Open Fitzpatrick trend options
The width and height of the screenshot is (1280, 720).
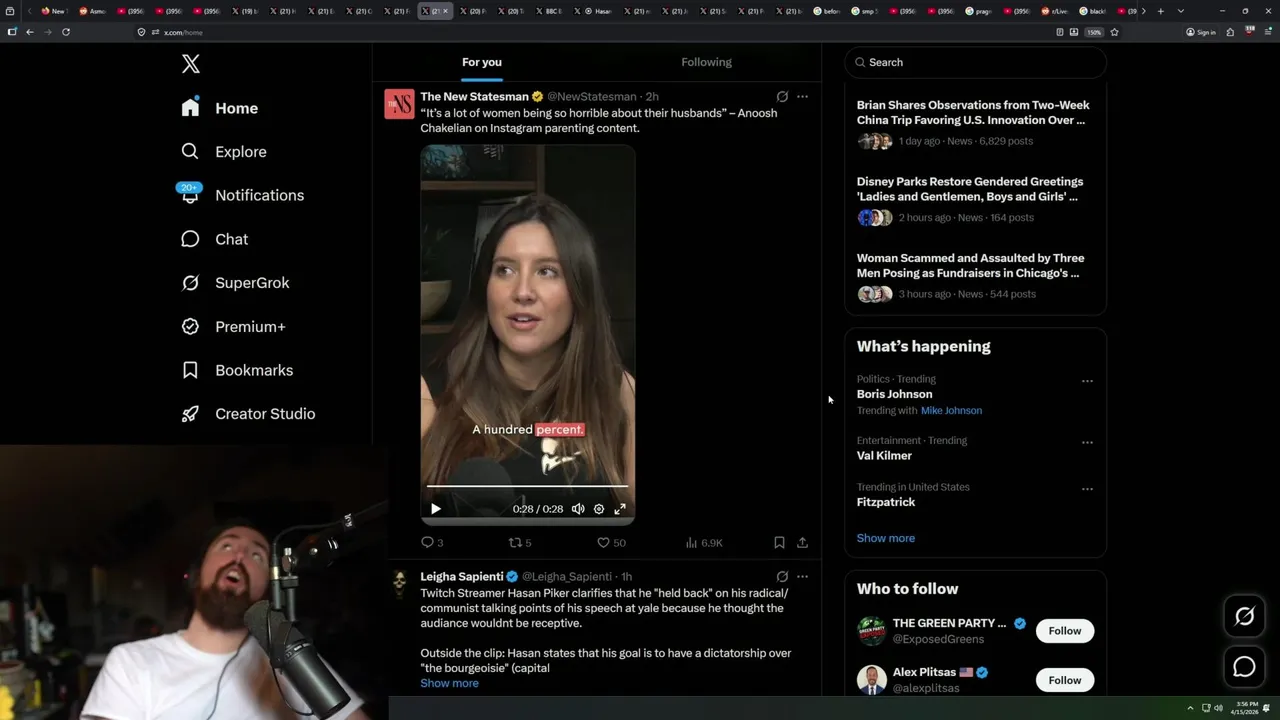coord(1087,489)
